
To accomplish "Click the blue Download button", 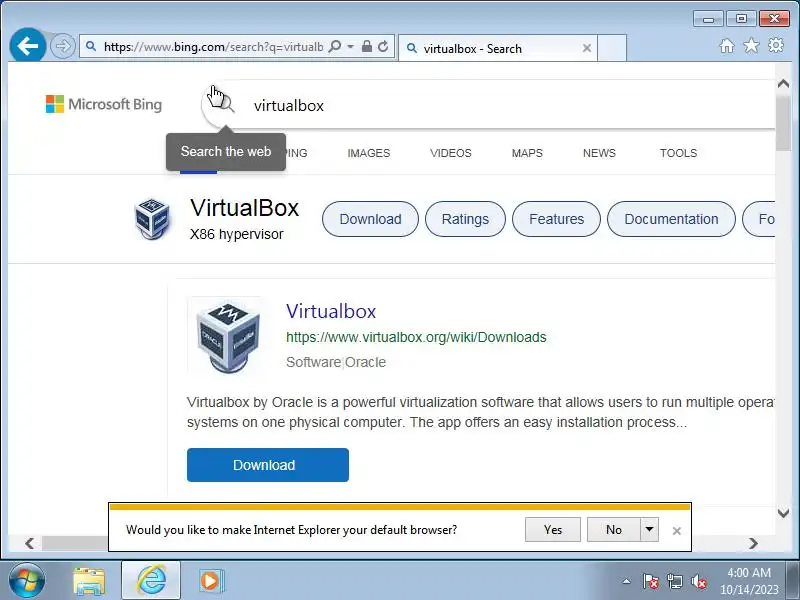I will point(268,465).
